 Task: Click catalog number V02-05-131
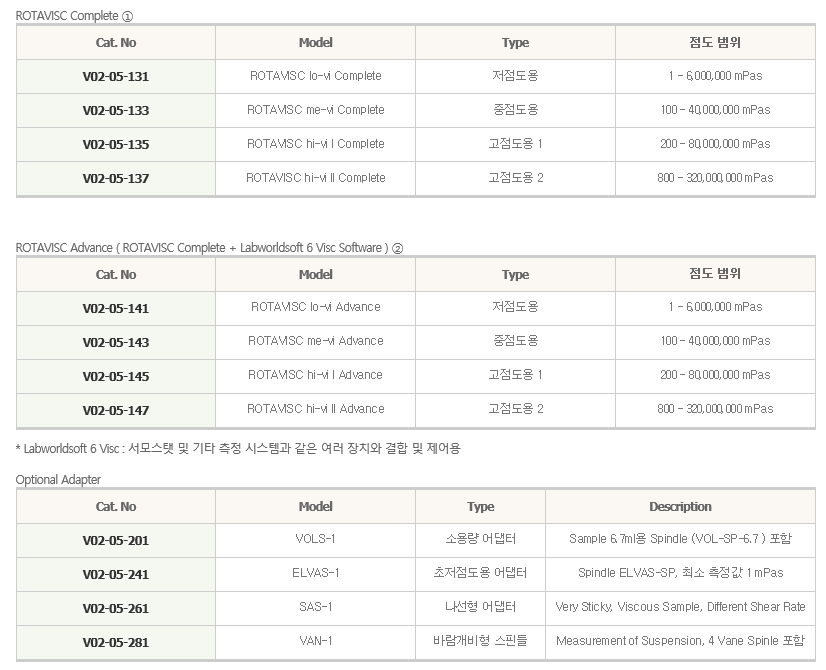click(115, 76)
